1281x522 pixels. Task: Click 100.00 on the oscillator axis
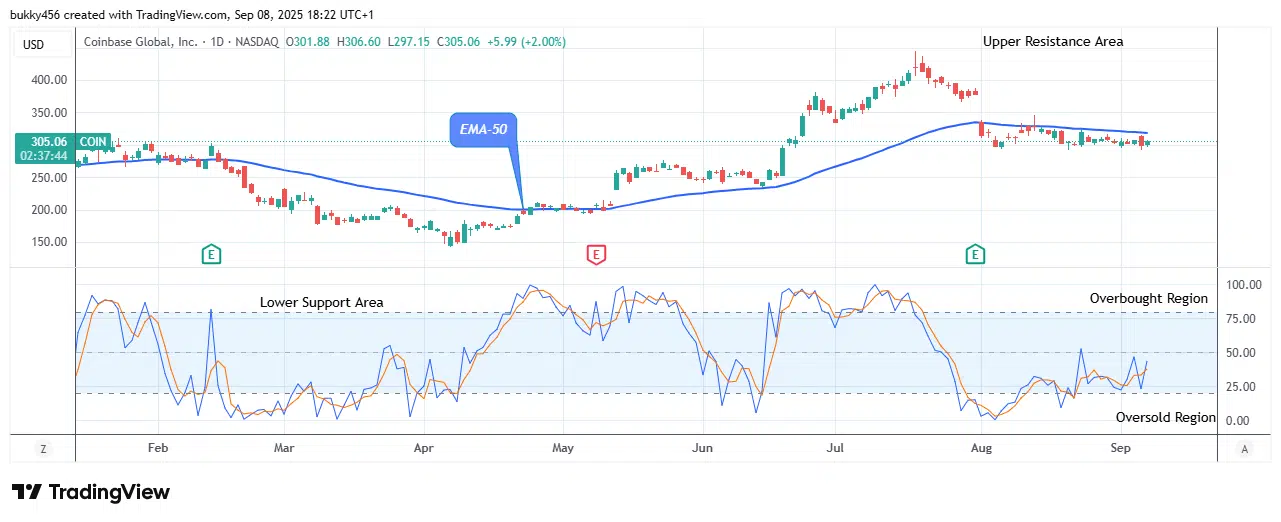(x=1245, y=285)
